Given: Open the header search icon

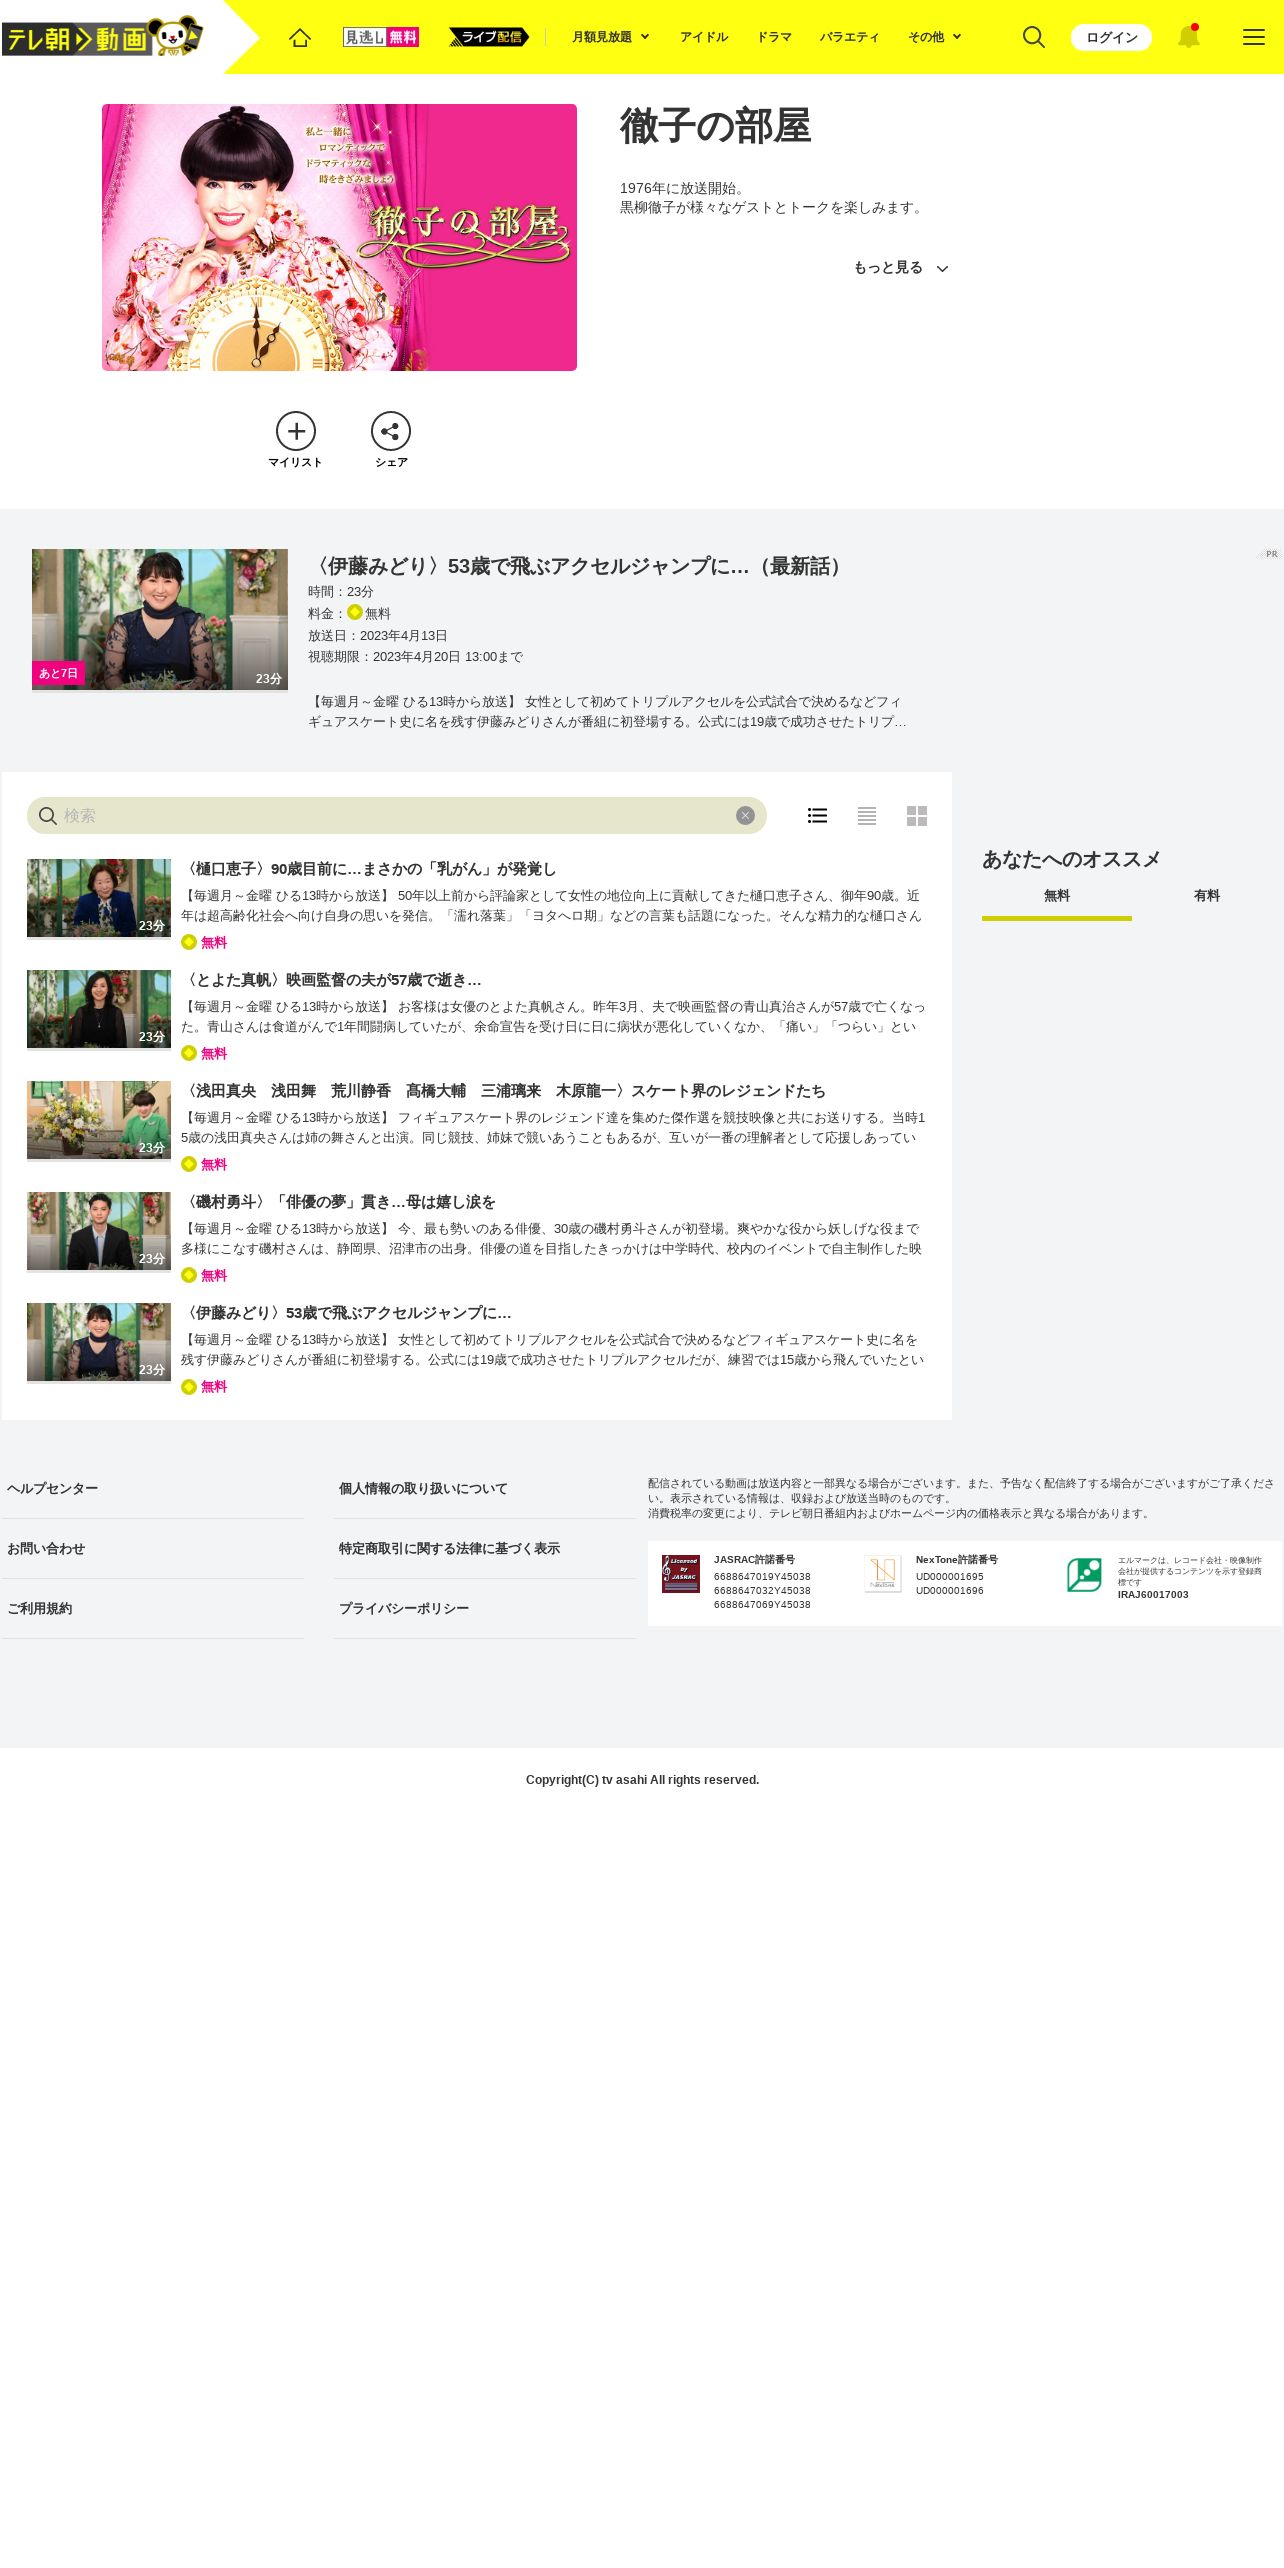Looking at the screenshot, I should tap(1034, 37).
